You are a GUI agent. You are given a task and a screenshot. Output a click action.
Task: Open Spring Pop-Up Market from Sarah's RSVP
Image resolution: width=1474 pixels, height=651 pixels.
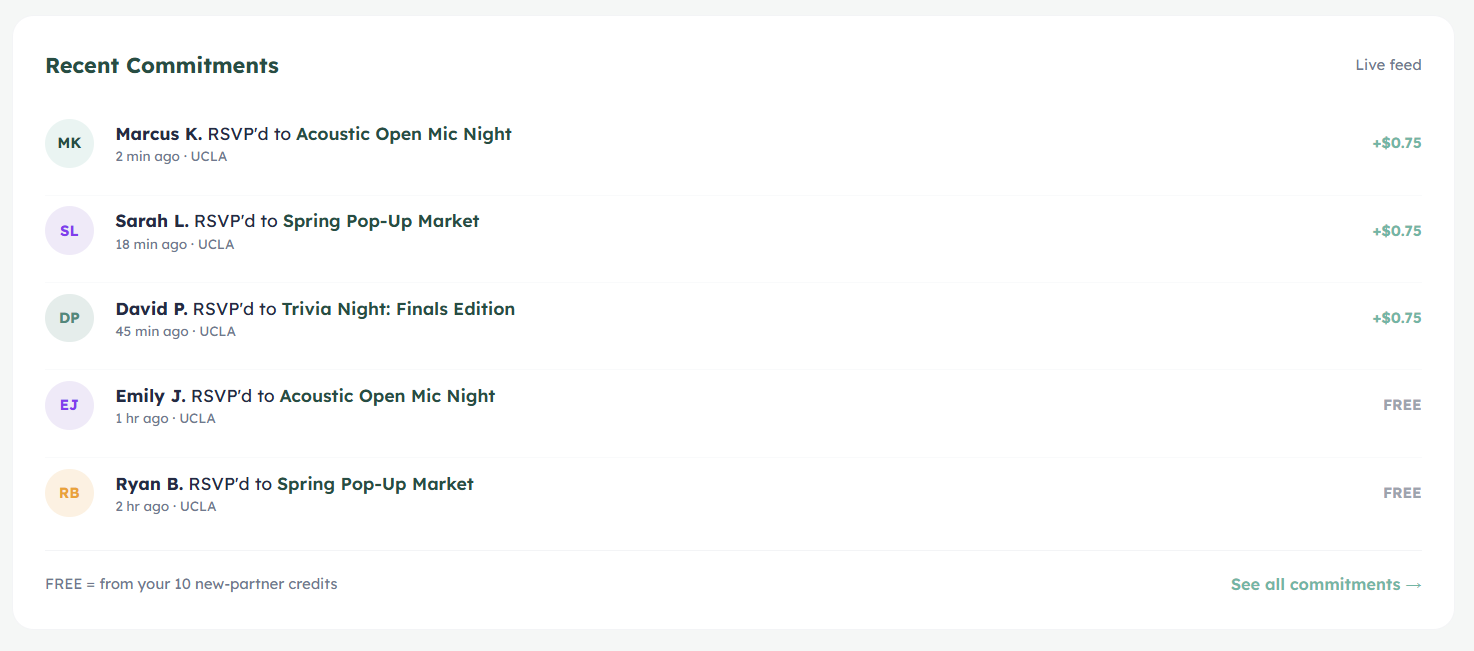[381, 221]
